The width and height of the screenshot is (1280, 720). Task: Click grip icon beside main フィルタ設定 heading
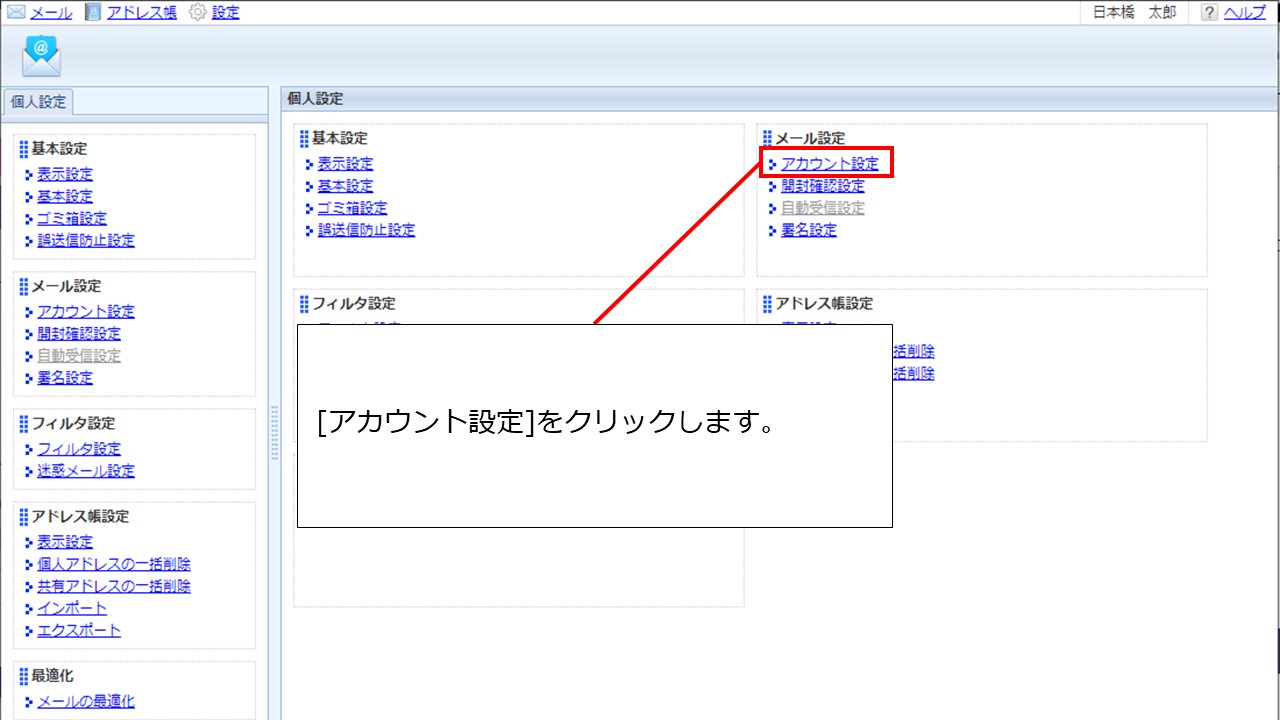click(304, 303)
